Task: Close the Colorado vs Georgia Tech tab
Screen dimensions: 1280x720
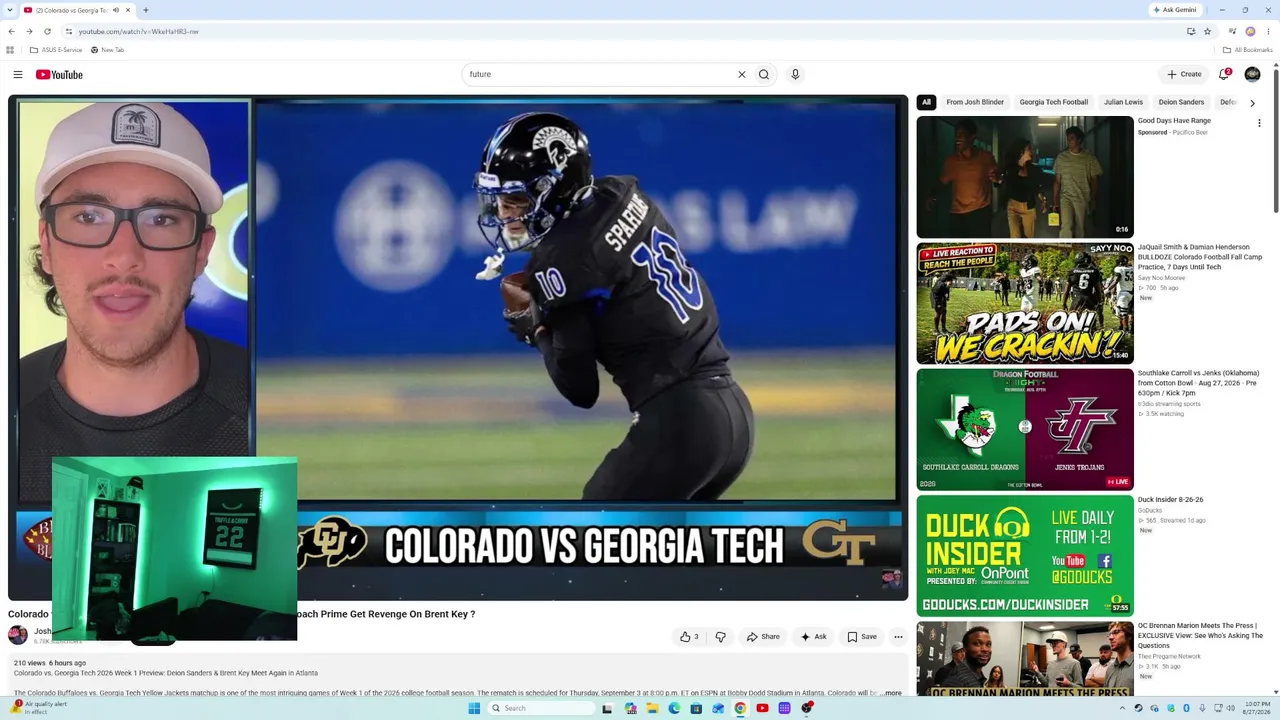Action: pos(128,10)
